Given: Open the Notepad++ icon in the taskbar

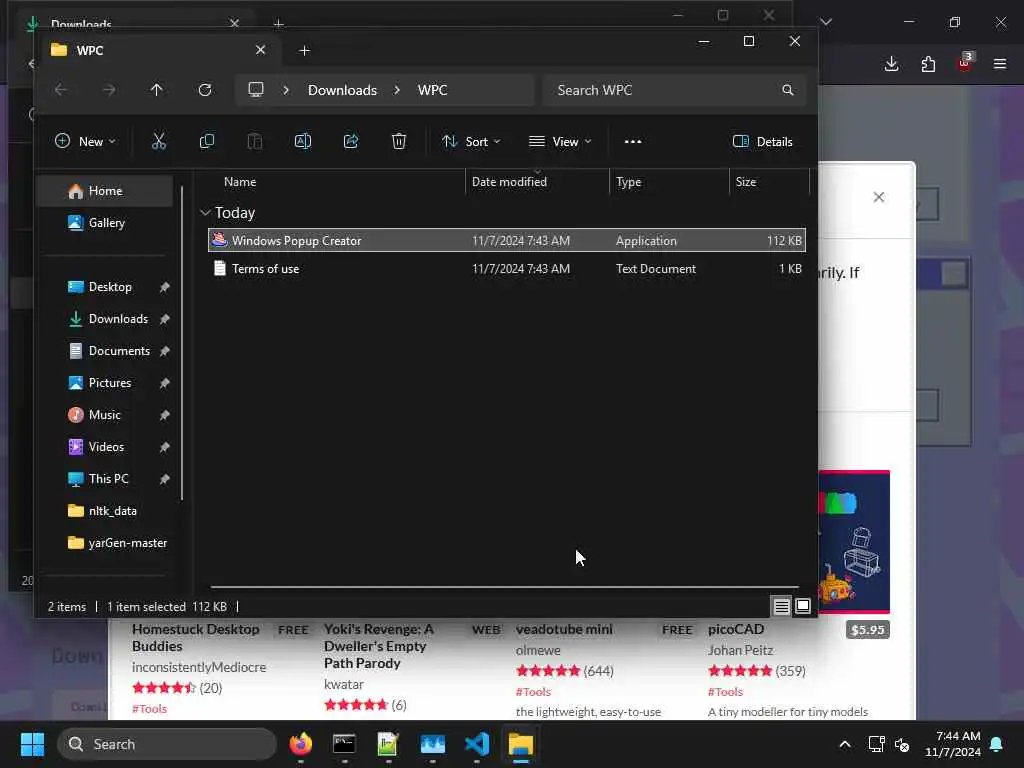Looking at the screenshot, I should click(388, 744).
